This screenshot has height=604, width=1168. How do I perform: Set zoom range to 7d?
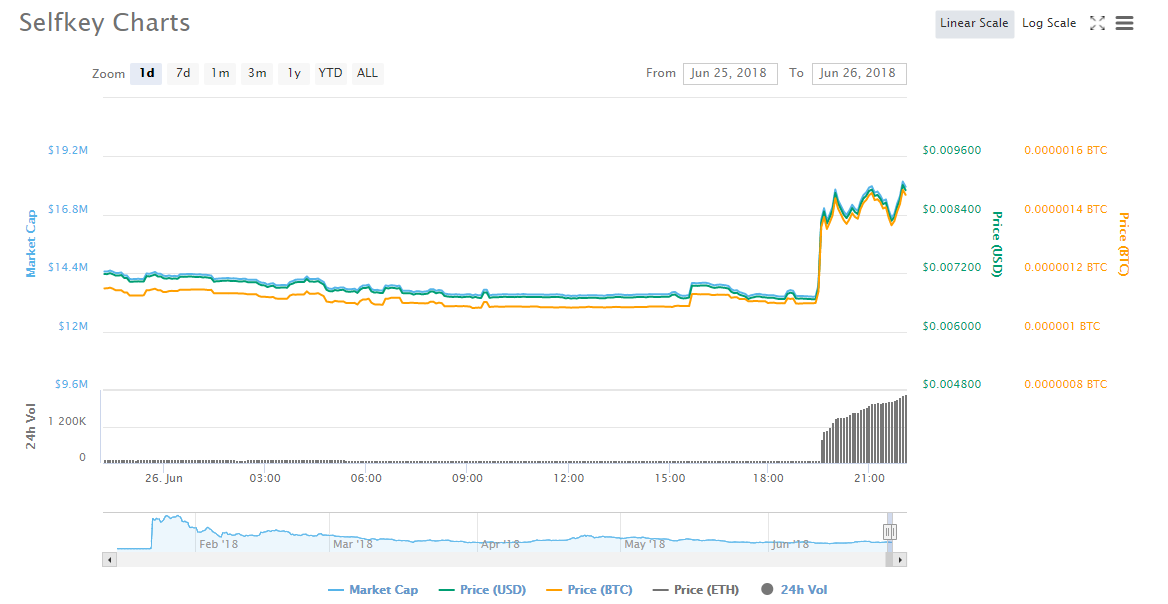tap(182, 73)
